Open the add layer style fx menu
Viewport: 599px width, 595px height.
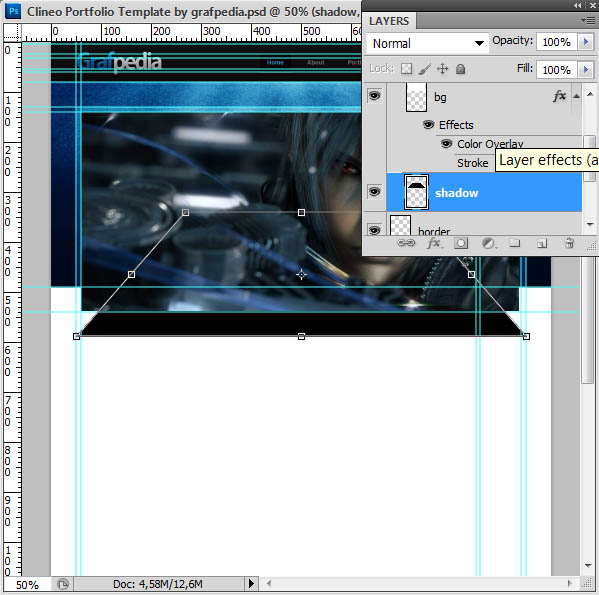coord(434,243)
